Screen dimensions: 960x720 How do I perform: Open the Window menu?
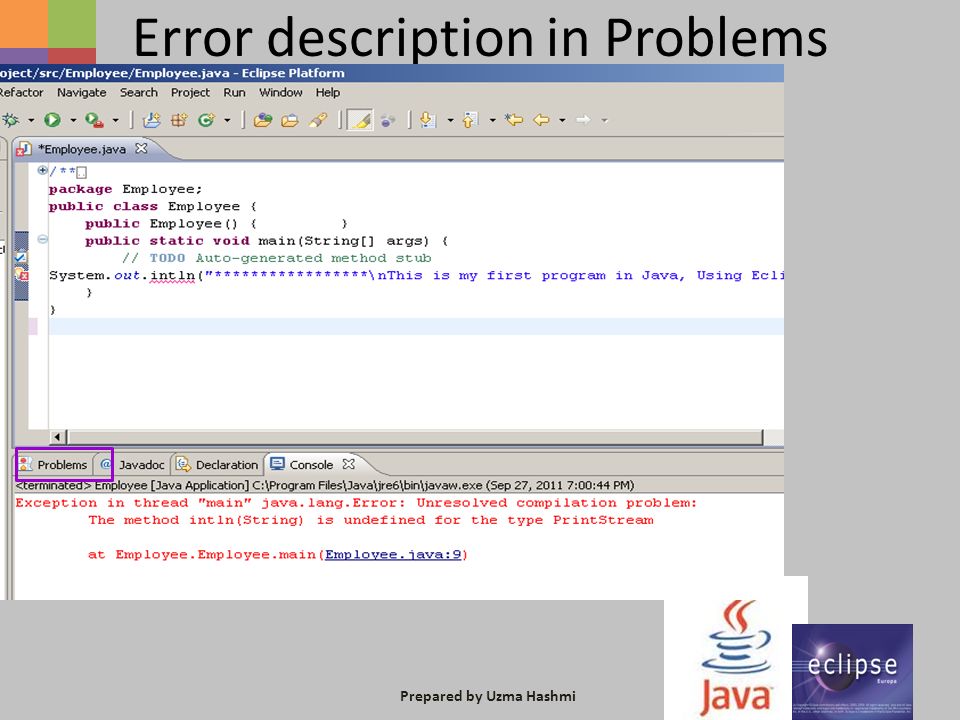[280, 92]
